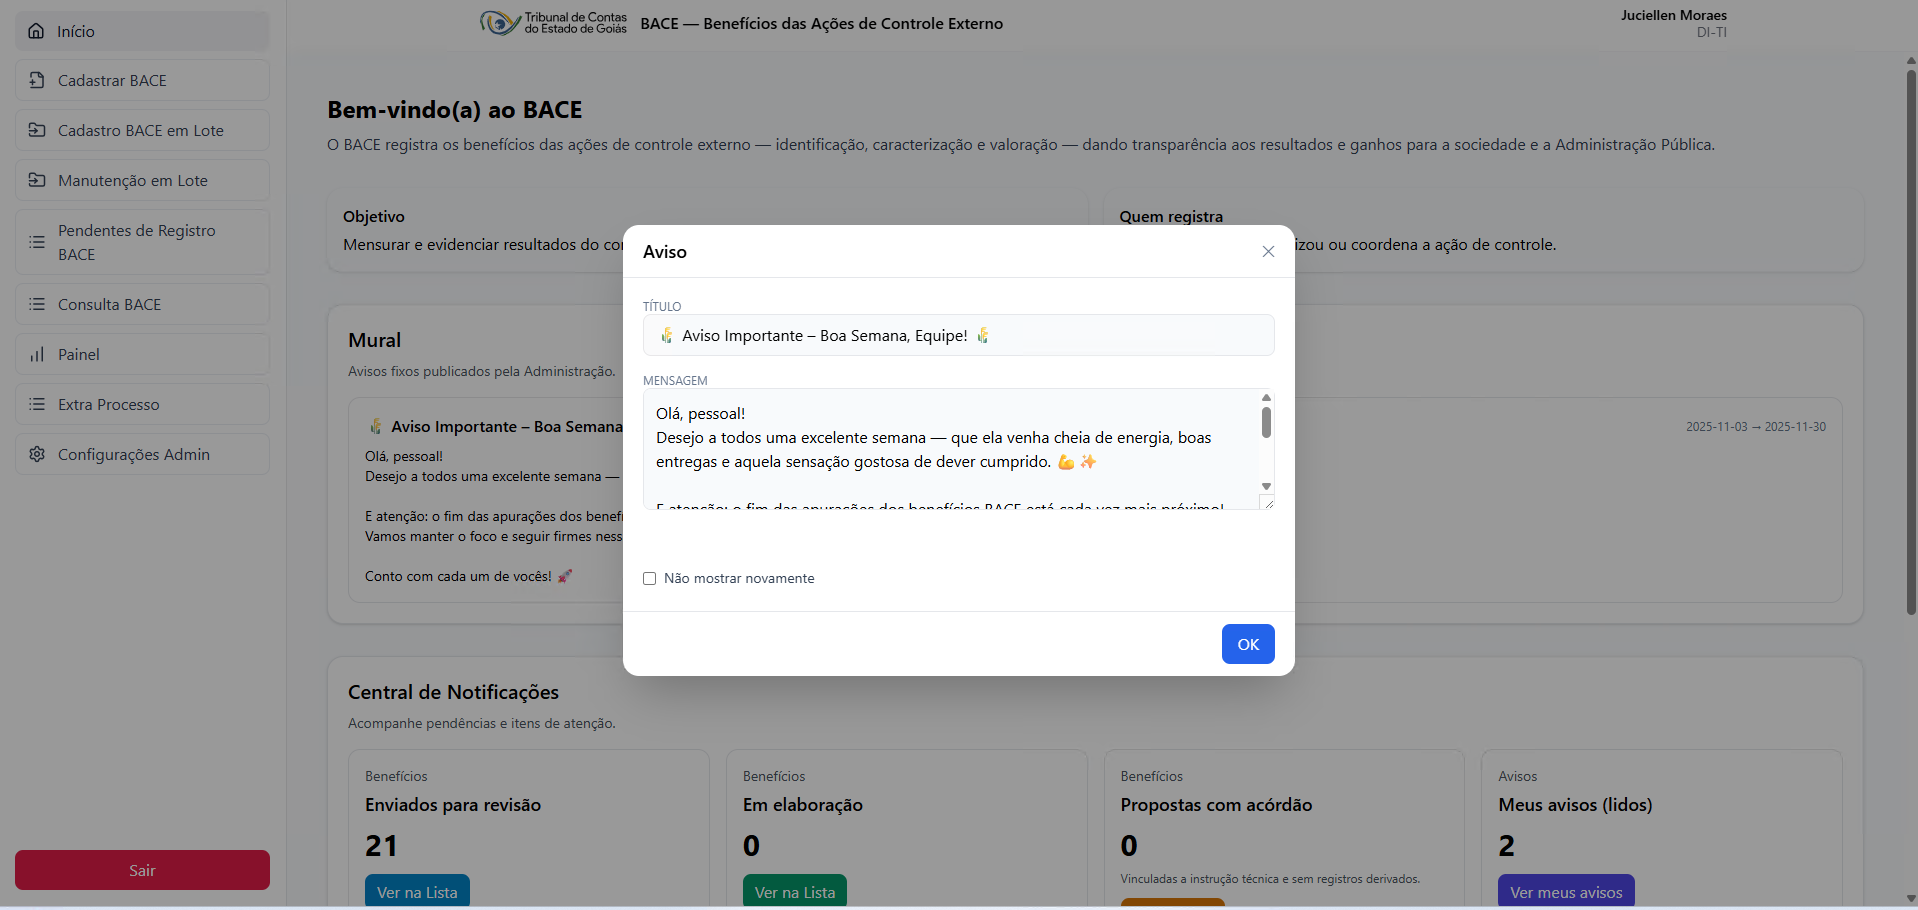Click 'Ver meus avisos' button
Screen dimensions: 1918x910
pyautogui.click(x=1565, y=891)
